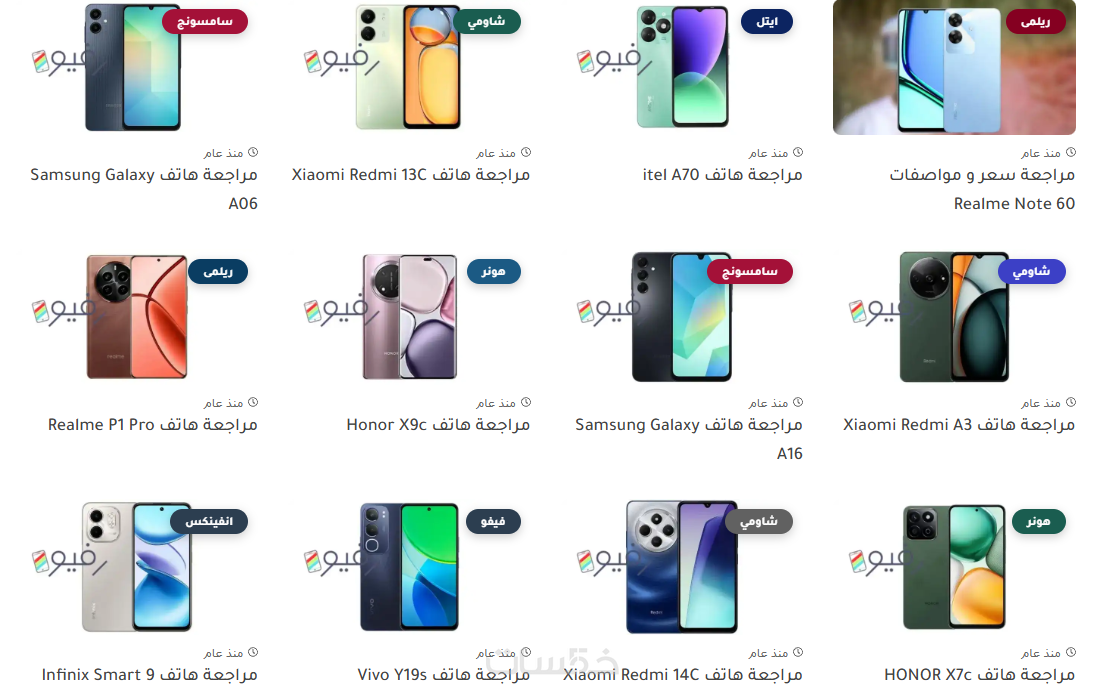
Task: Click the ايتل brand badge
Action: pyautogui.click(x=767, y=21)
